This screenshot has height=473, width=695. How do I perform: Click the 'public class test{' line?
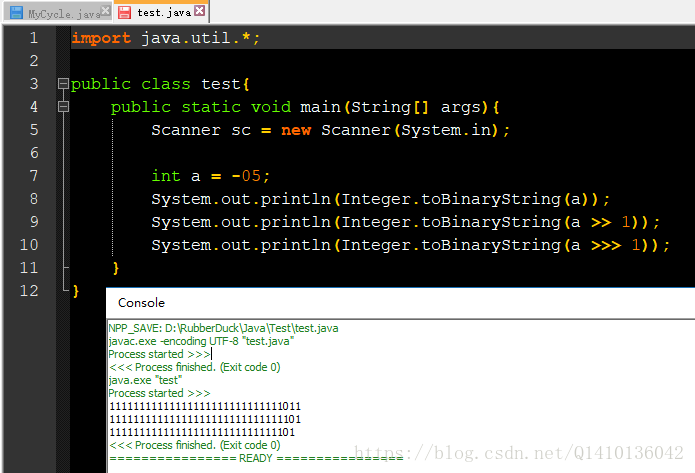pos(160,84)
